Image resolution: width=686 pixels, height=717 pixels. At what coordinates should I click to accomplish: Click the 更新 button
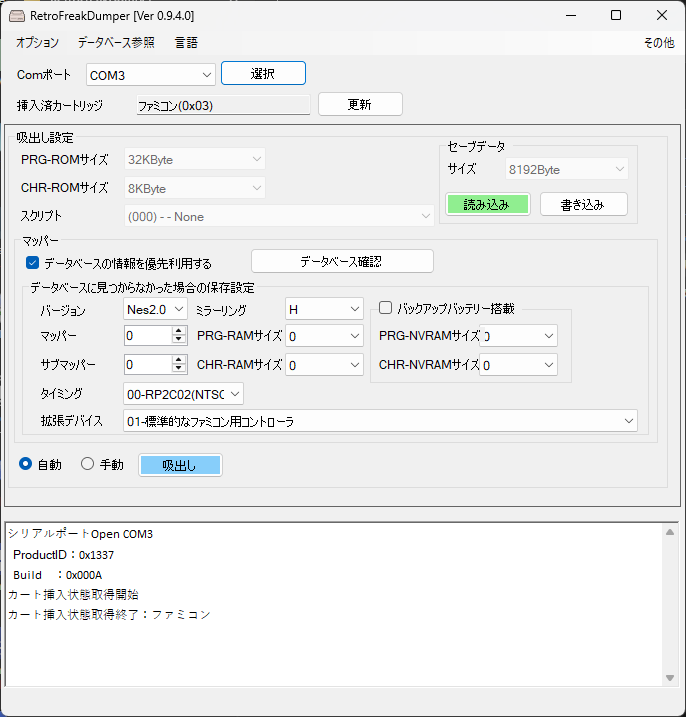tap(360, 104)
